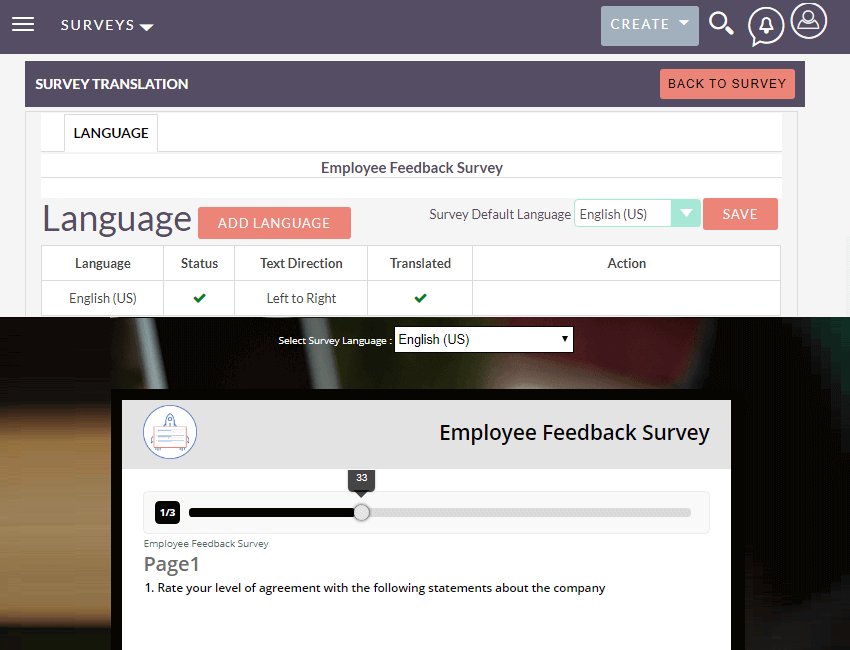The width and height of the screenshot is (850, 650).
Task: Click the 1/3 page indicator badge
Action: coord(168,512)
